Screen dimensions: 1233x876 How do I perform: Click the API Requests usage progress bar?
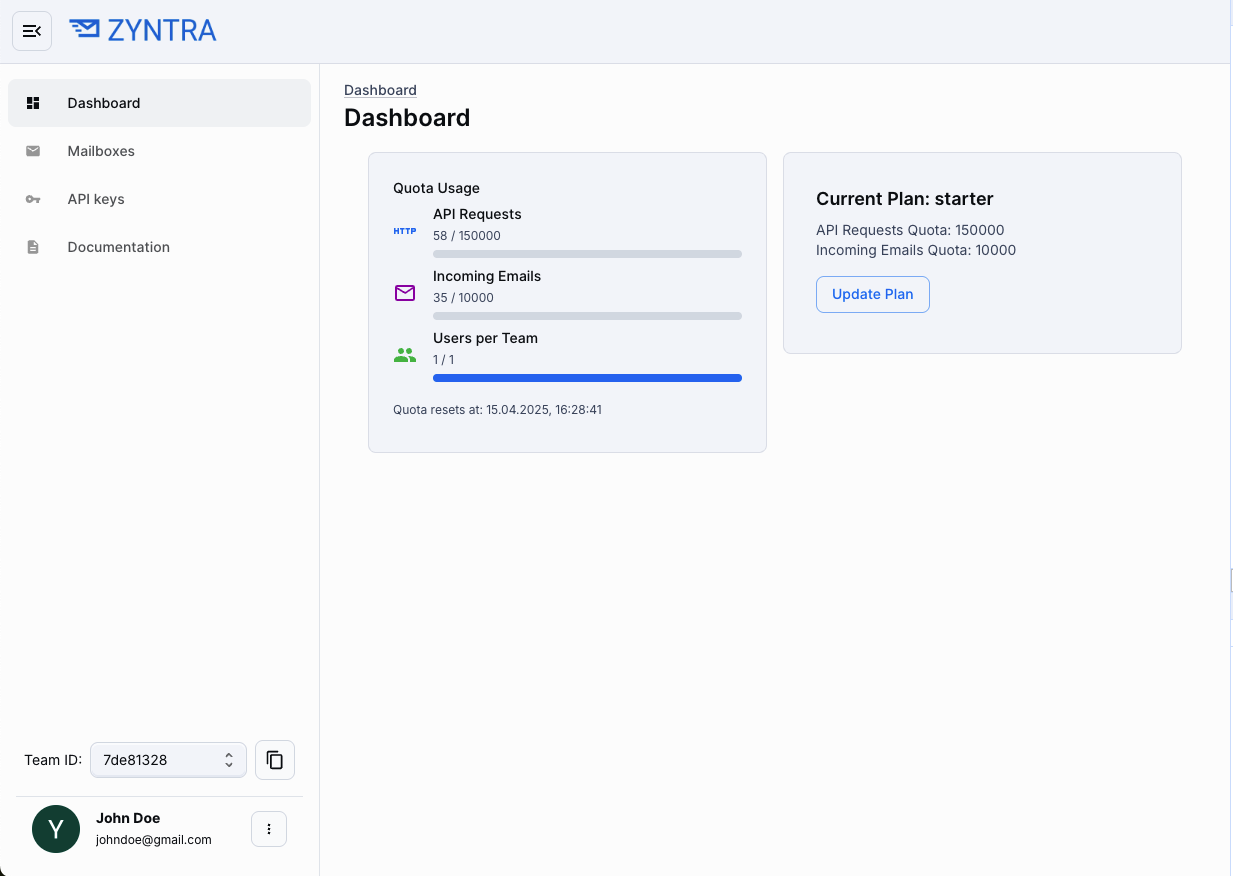587,254
